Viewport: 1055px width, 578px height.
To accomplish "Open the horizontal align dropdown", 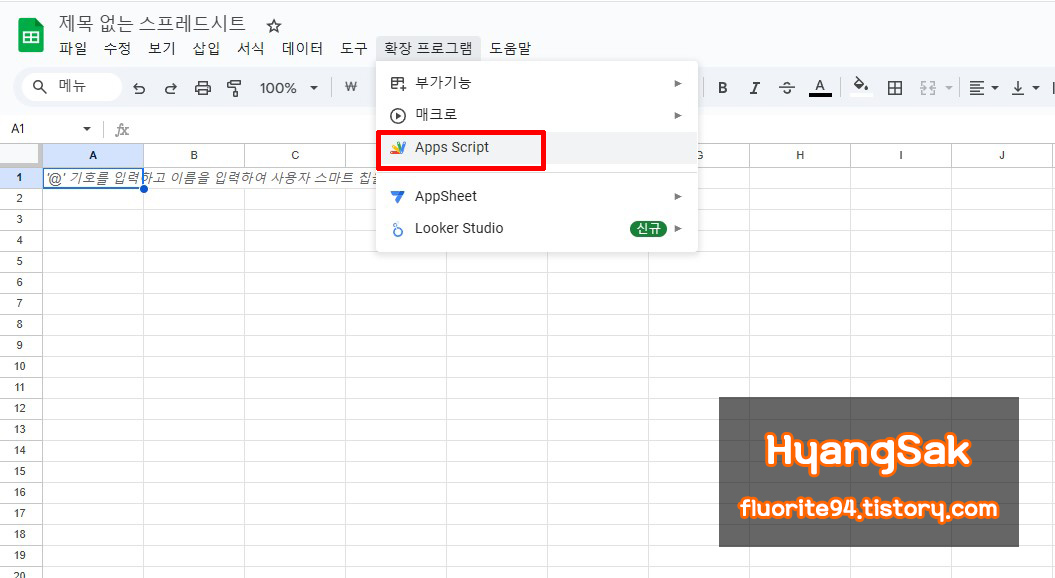I will (983, 87).
